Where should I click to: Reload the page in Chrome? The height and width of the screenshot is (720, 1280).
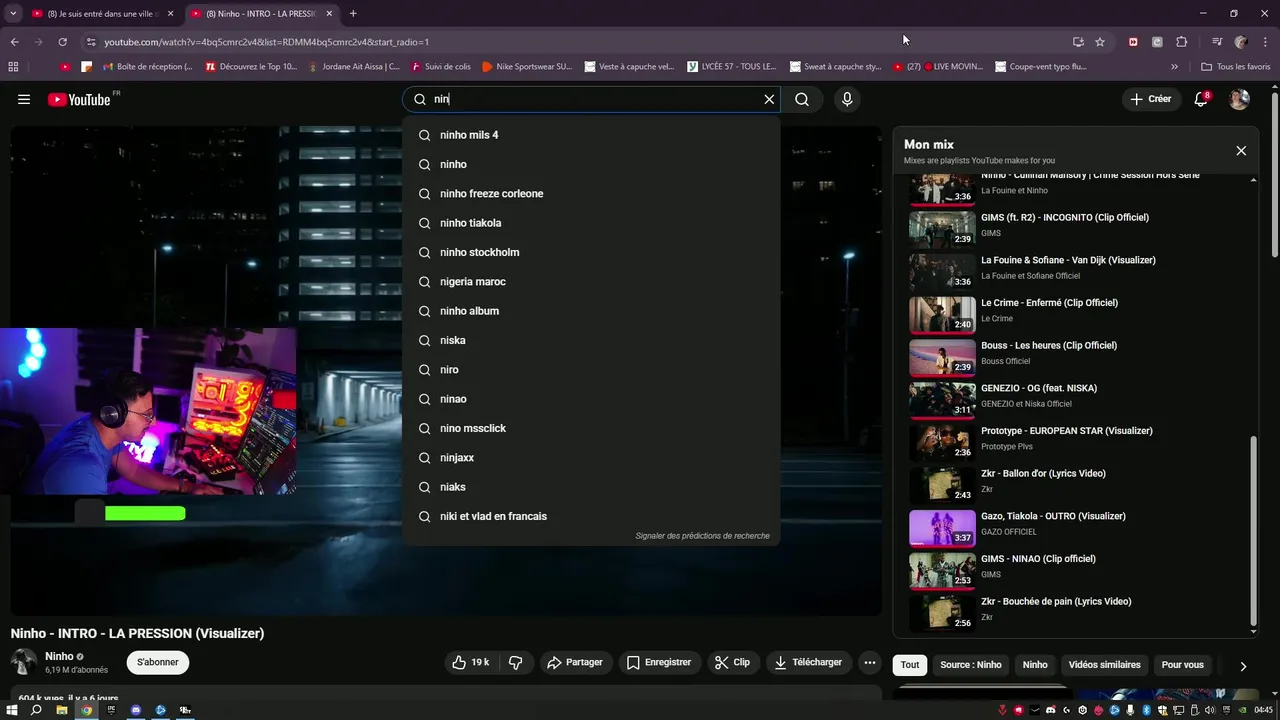62,42
